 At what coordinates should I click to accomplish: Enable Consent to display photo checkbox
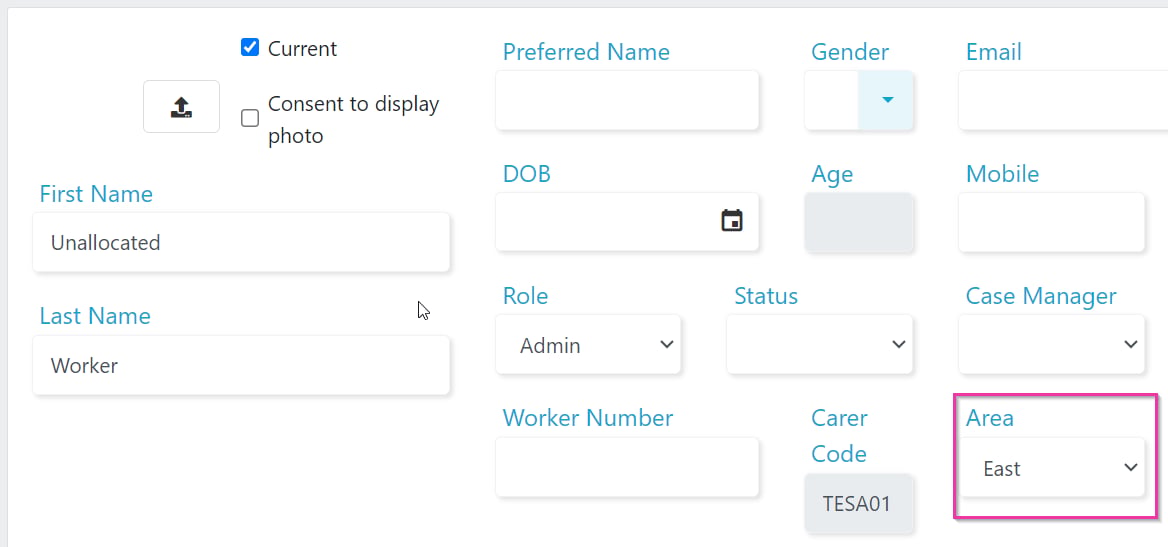(x=250, y=118)
